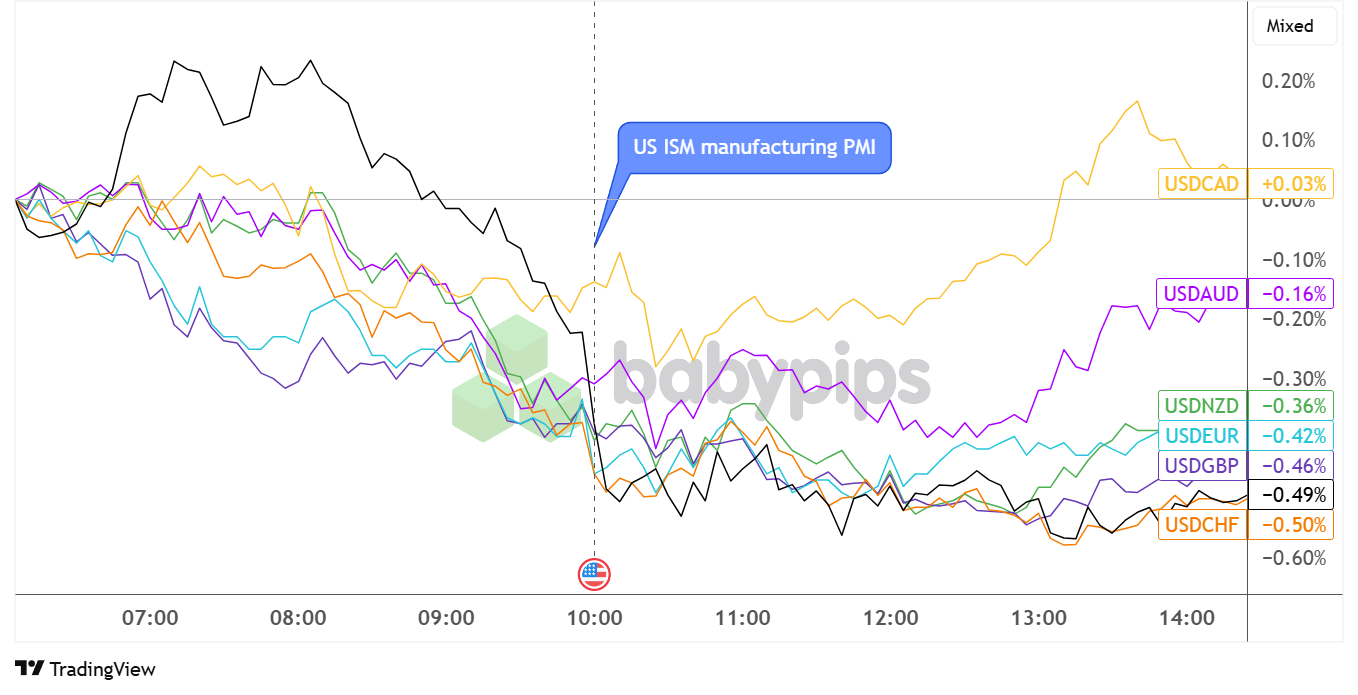Click the US flag economic event icon

pos(594,574)
